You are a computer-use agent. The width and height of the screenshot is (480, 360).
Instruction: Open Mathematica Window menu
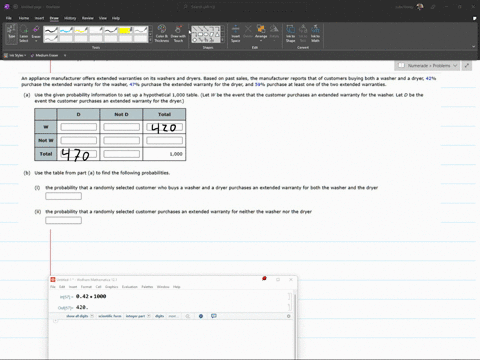pos(163,287)
